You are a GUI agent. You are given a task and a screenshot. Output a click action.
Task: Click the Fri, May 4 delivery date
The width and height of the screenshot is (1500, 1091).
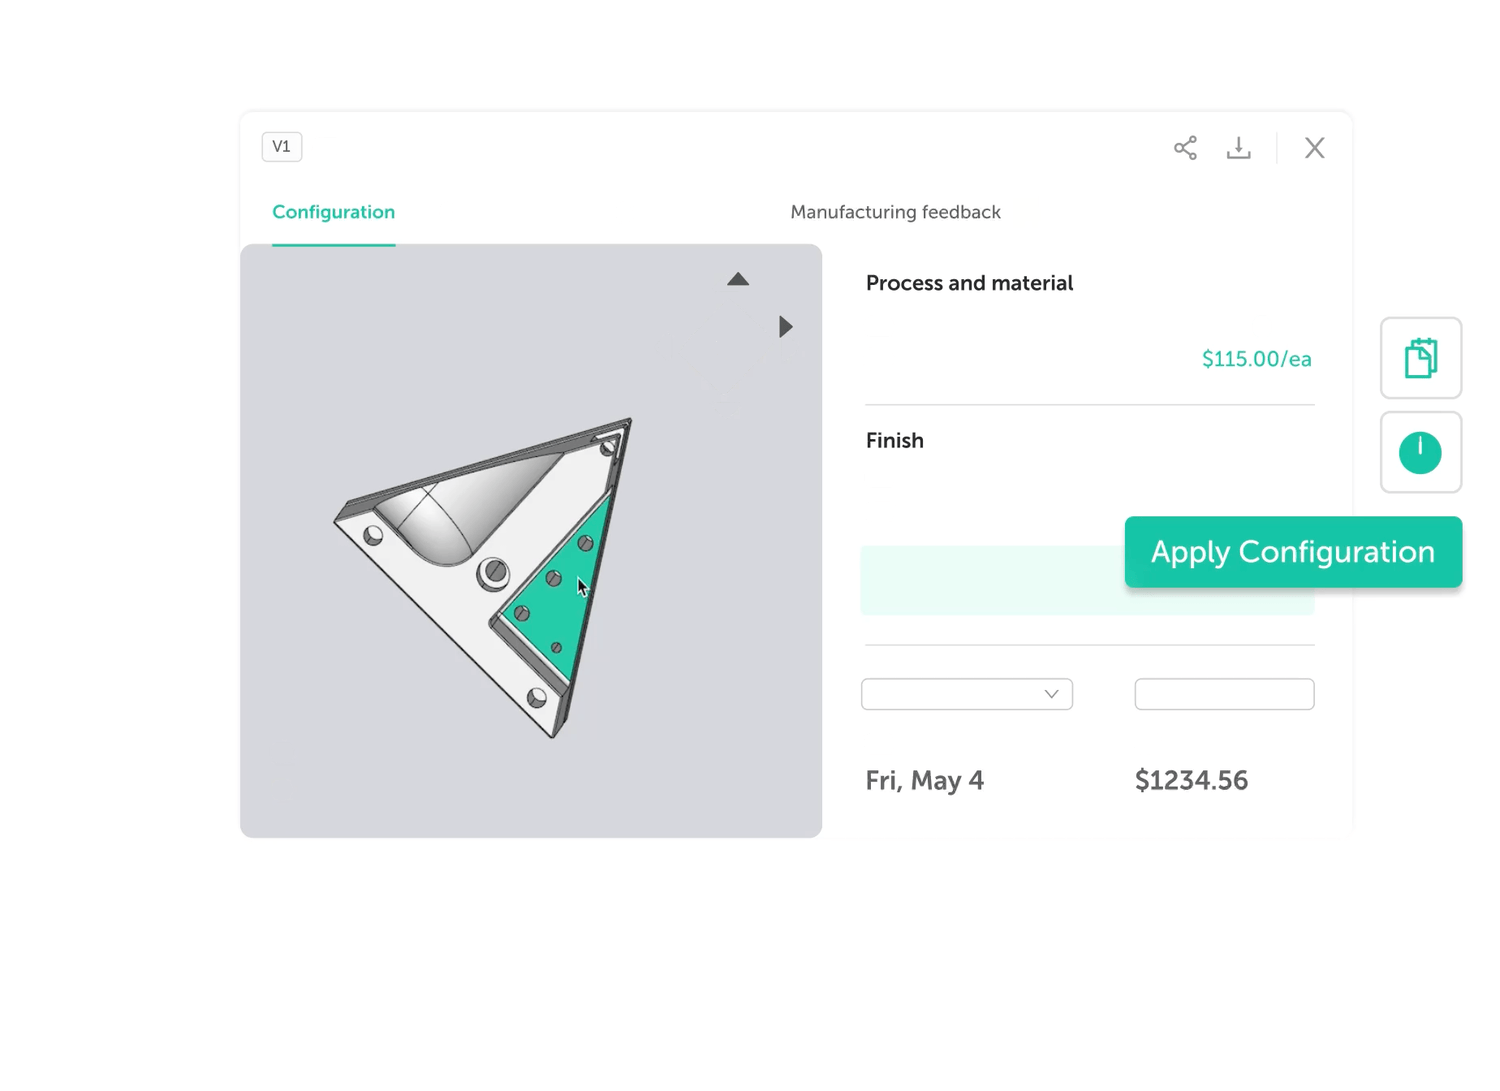[x=925, y=780]
